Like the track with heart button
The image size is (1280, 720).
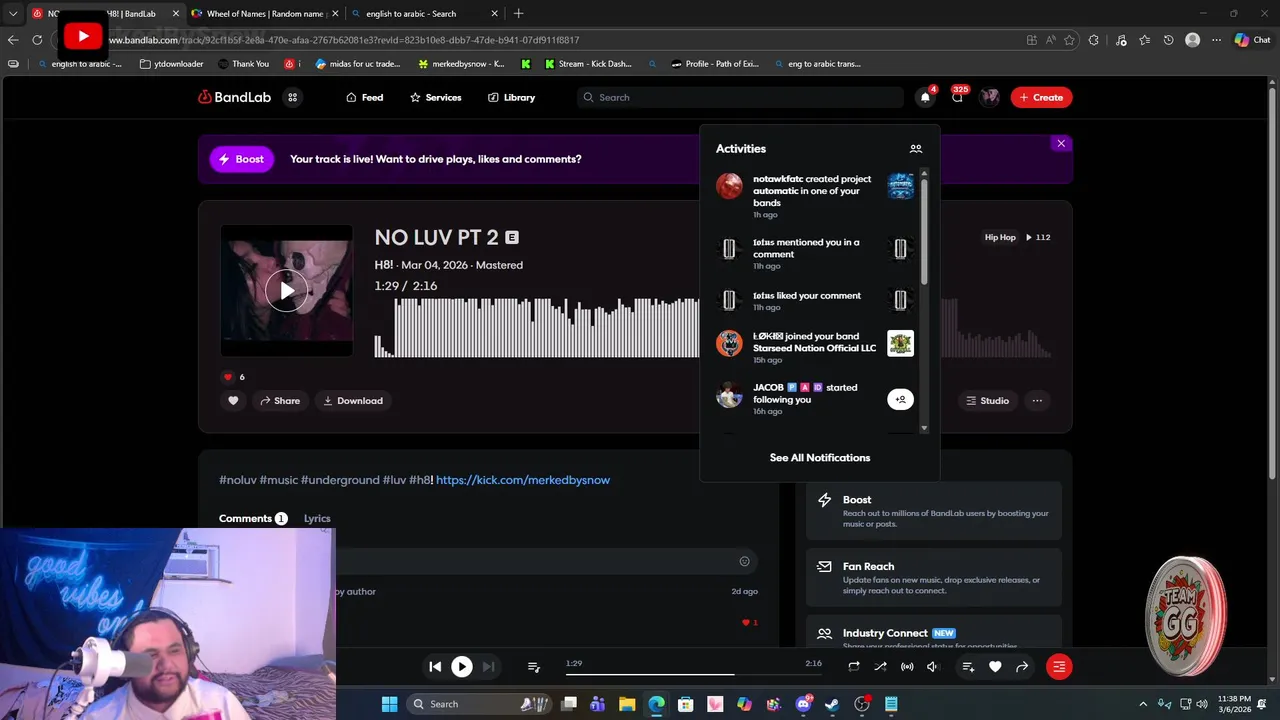click(233, 400)
